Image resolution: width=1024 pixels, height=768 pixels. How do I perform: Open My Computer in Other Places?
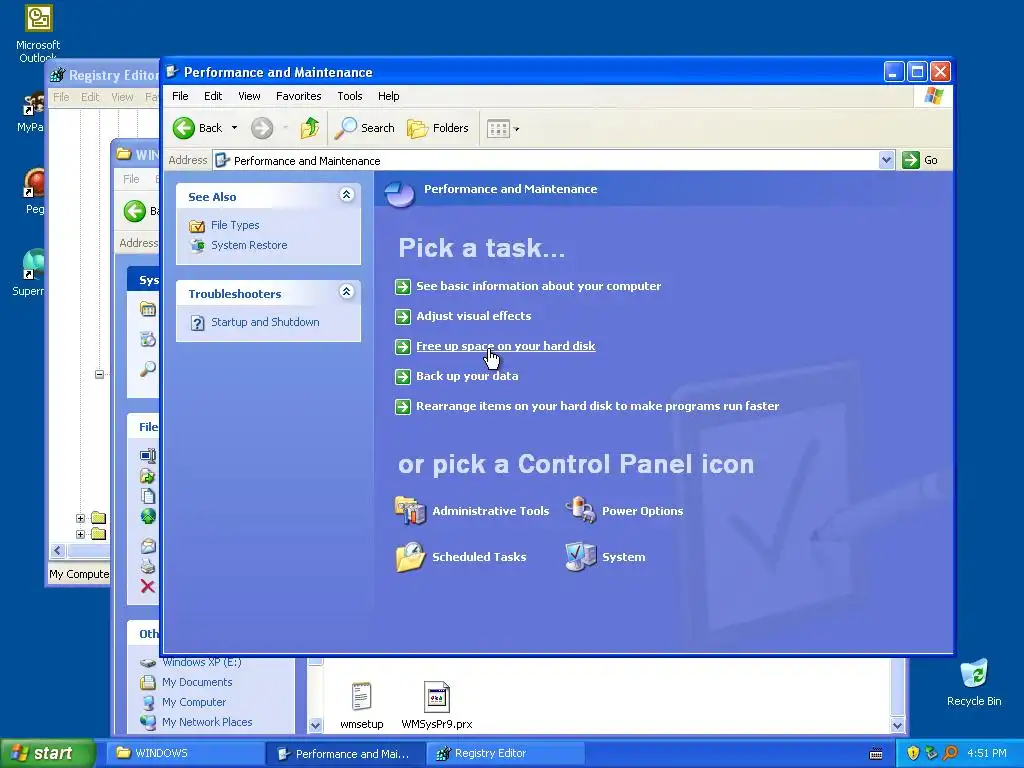(194, 703)
